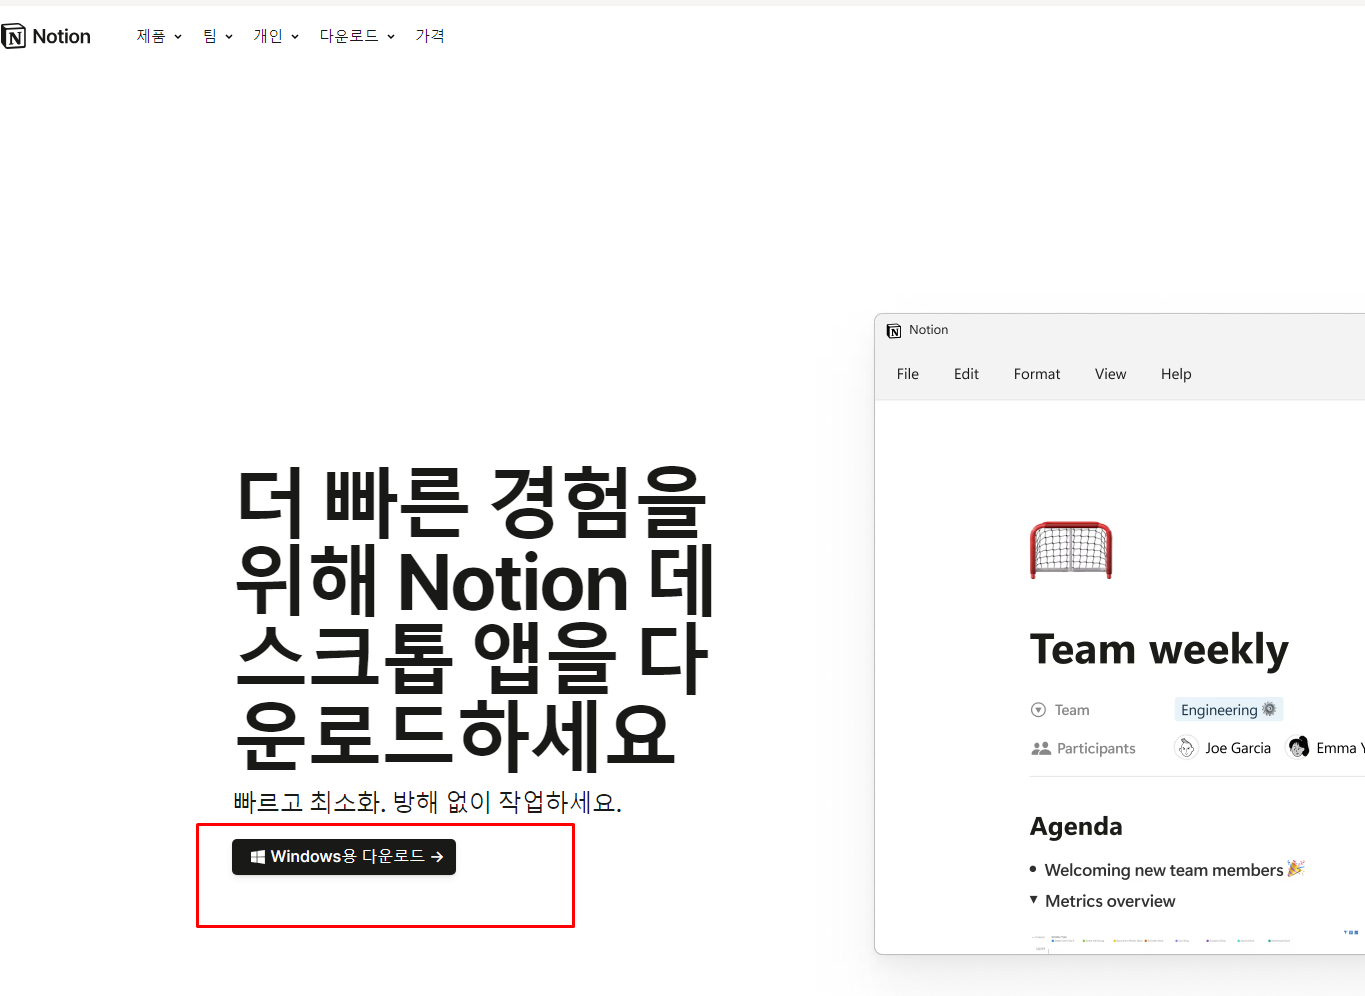Open the File menu in the Notion app preview
Viewport: 1365px width, 996px height.
tap(908, 374)
